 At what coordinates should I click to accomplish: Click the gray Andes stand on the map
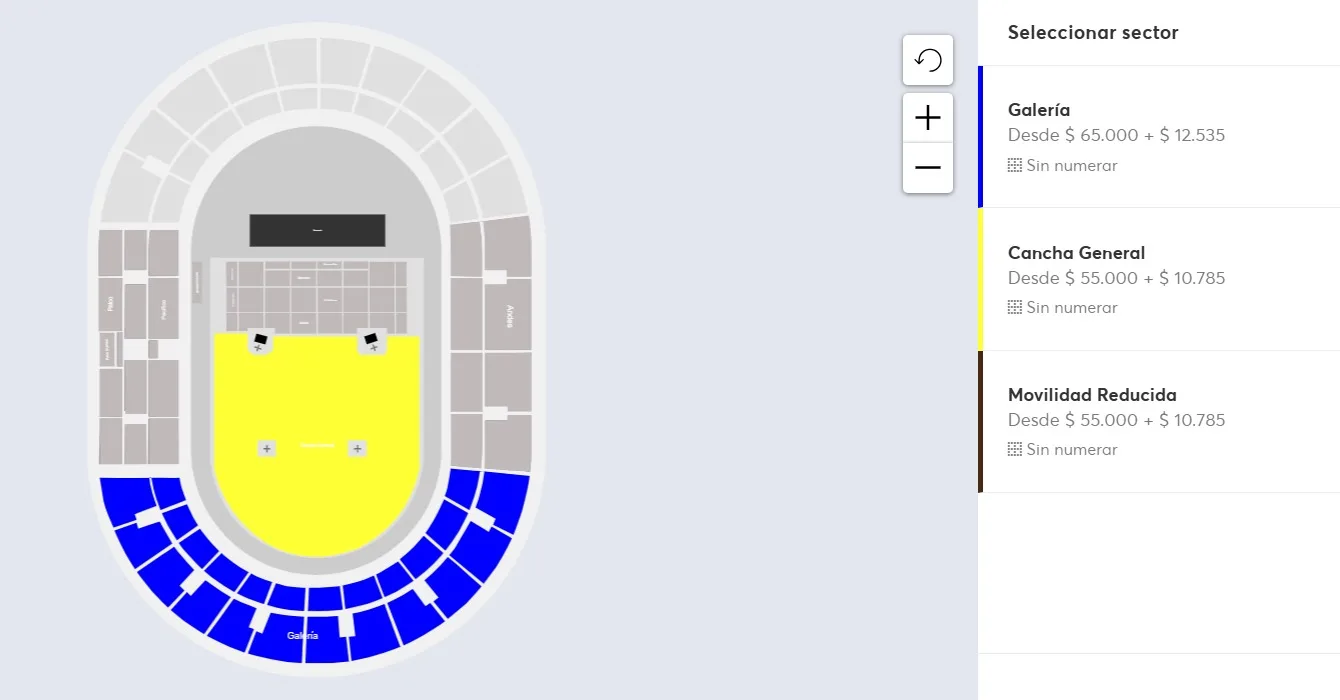pos(509,314)
